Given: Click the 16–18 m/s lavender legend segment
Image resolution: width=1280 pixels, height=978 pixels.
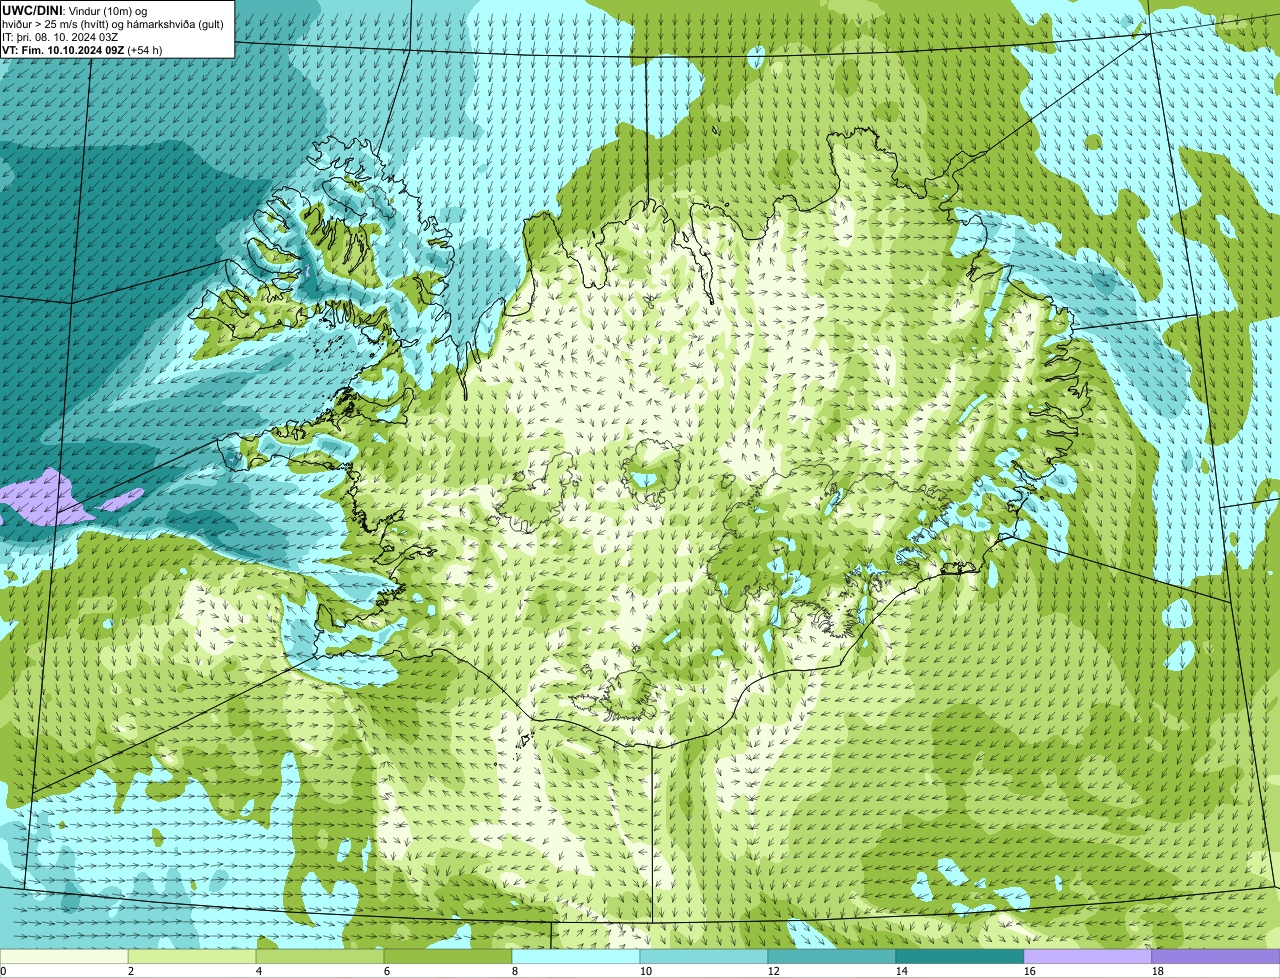Looking at the screenshot, I should 1088,957.
